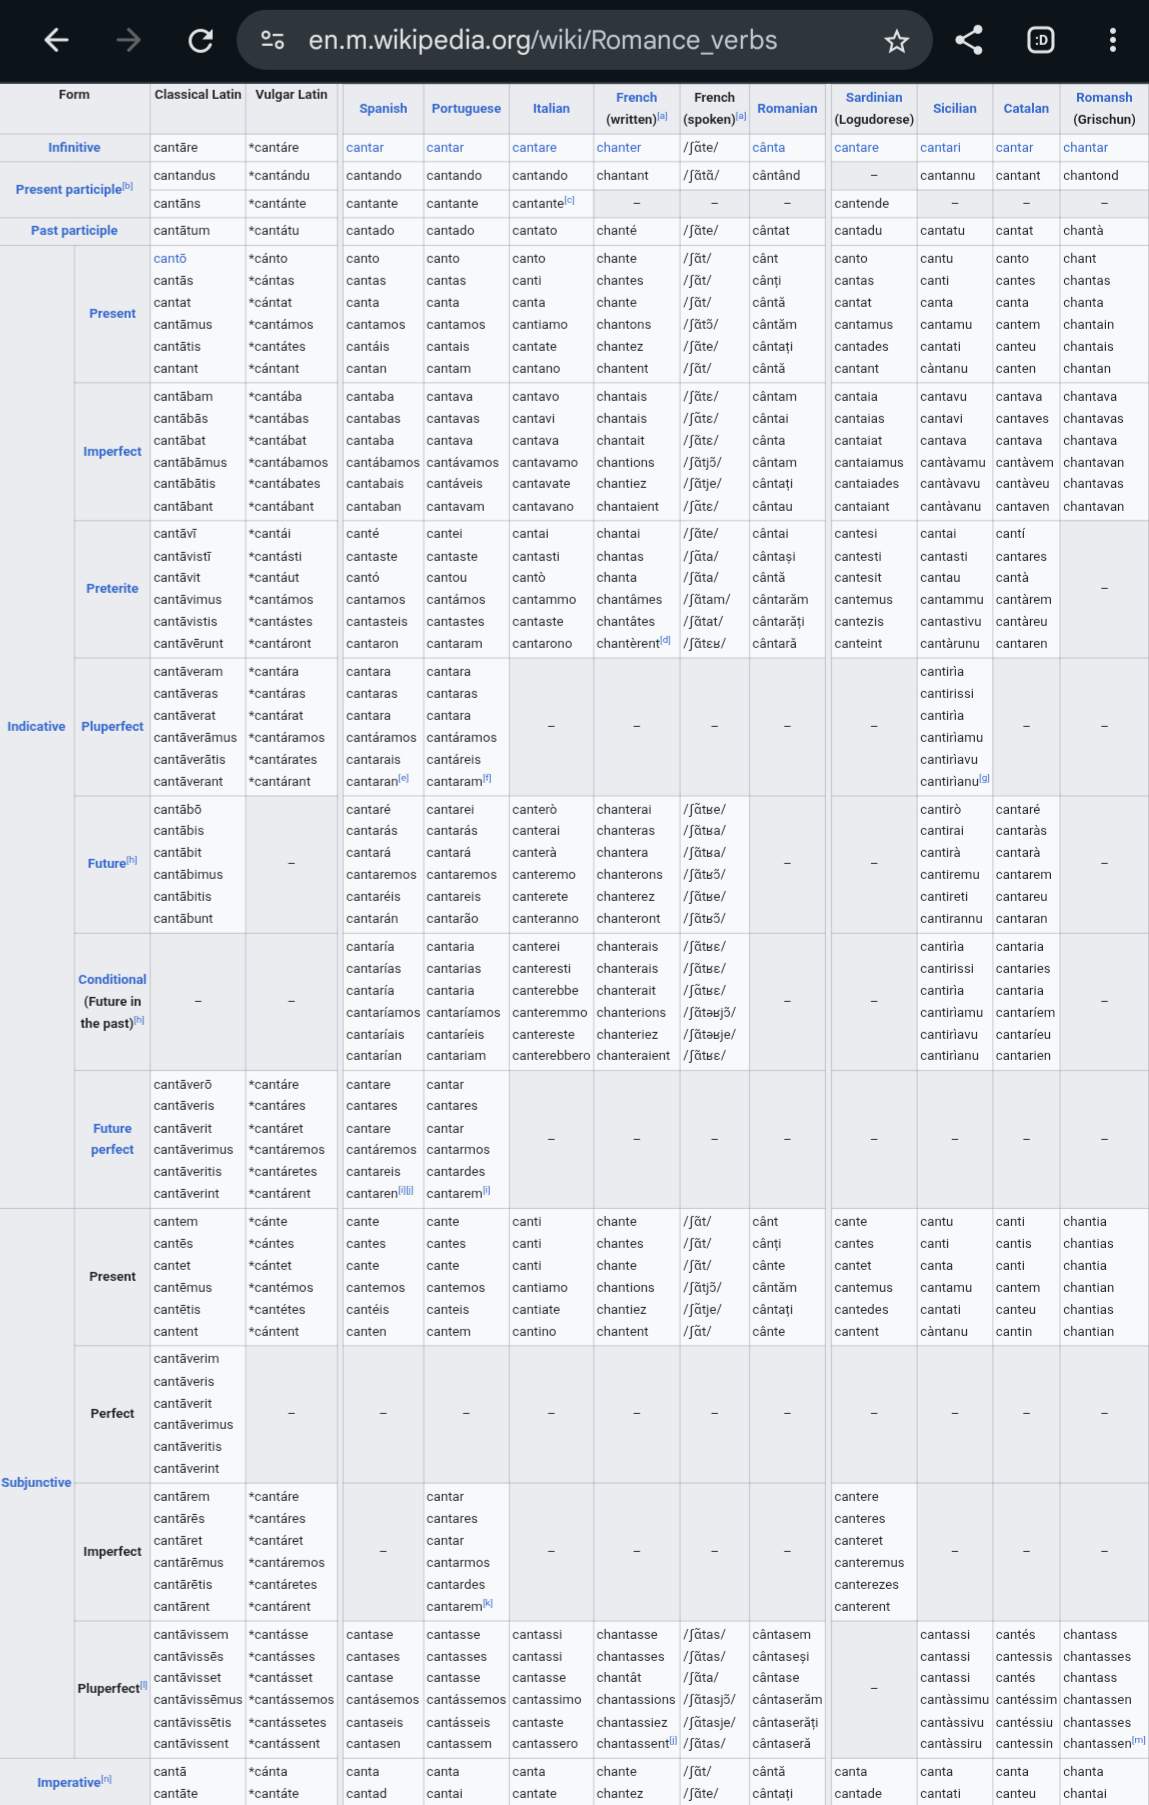Open the Italian column header link
This screenshot has height=1805, width=1149.
click(x=551, y=108)
